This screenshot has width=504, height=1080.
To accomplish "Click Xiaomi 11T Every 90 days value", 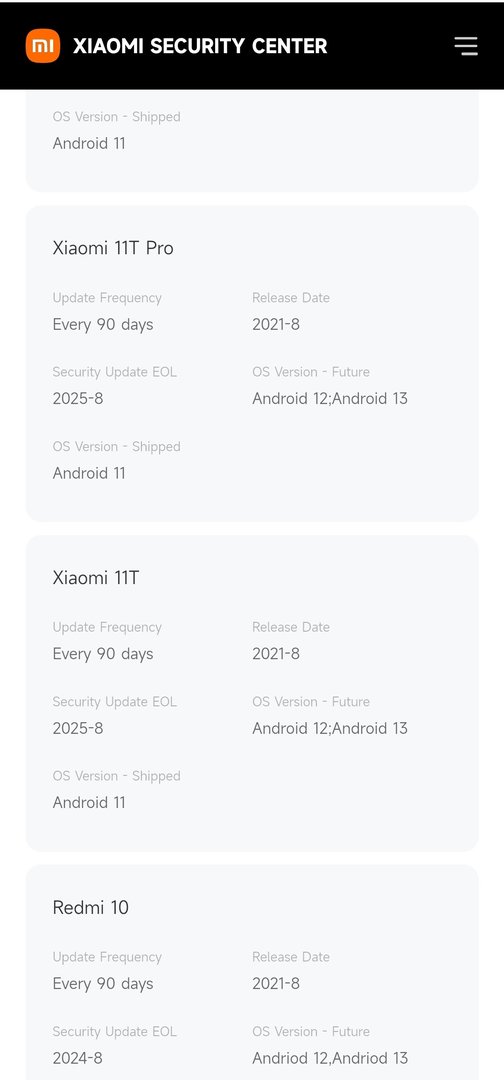I will tap(103, 654).
